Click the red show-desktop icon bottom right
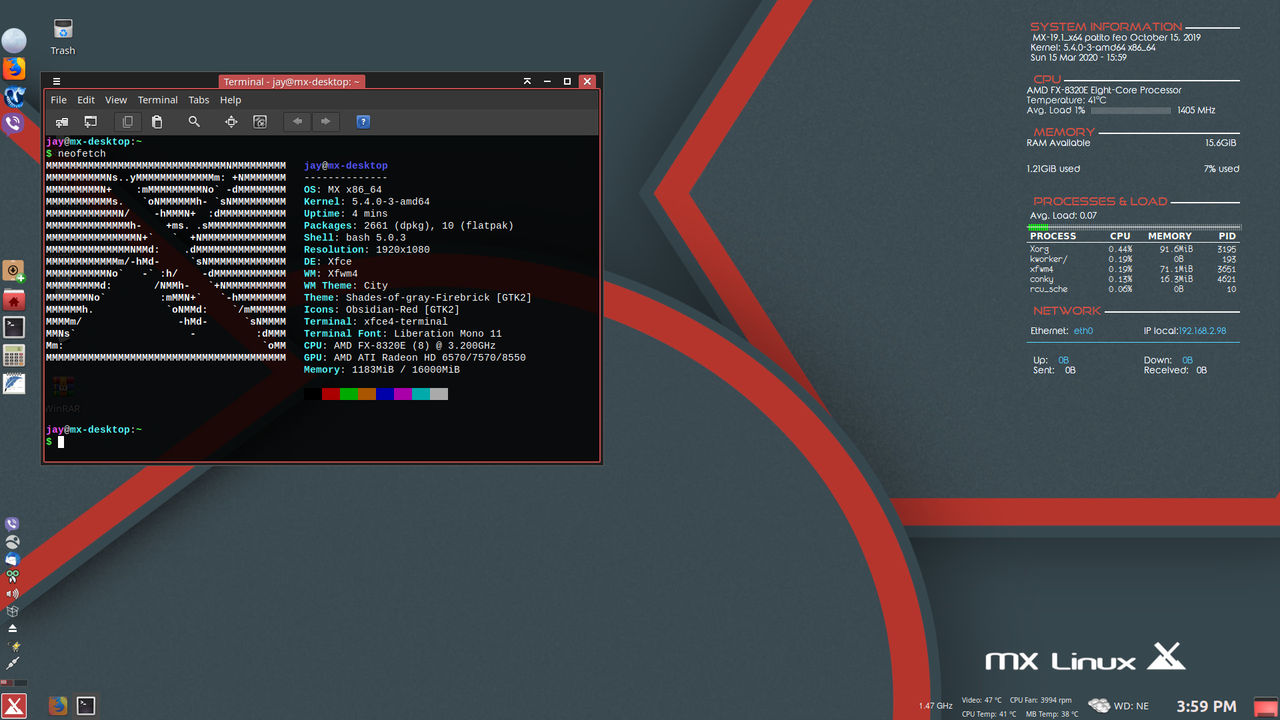The image size is (1280, 720). click(x=1265, y=707)
